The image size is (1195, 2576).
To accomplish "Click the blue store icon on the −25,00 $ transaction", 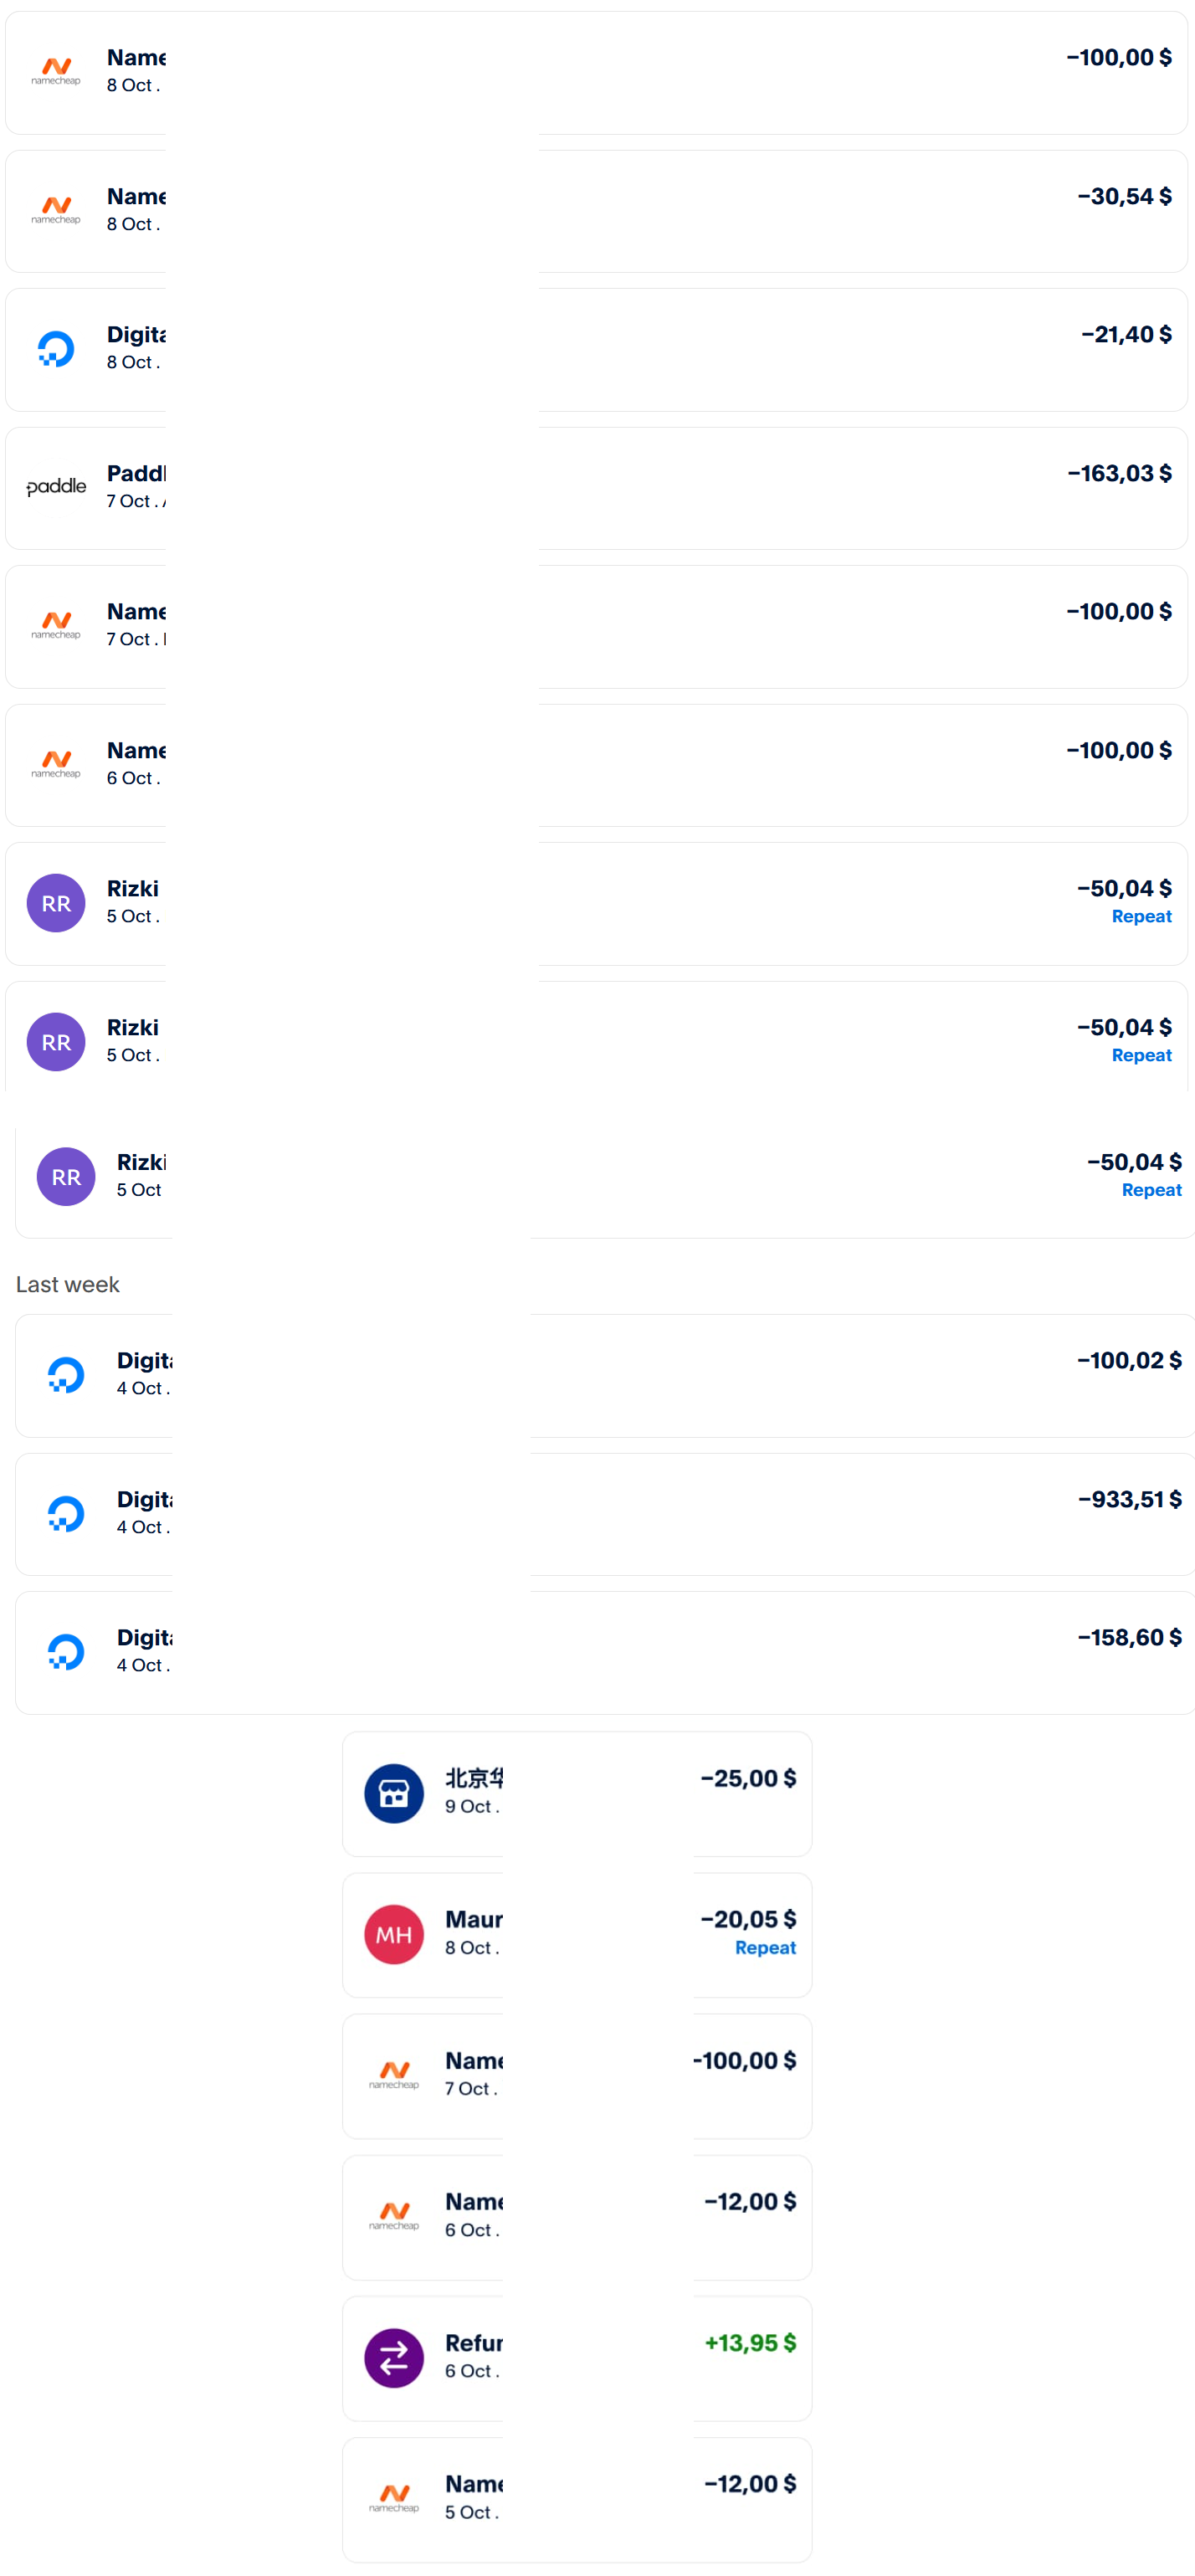I will [x=393, y=1793].
